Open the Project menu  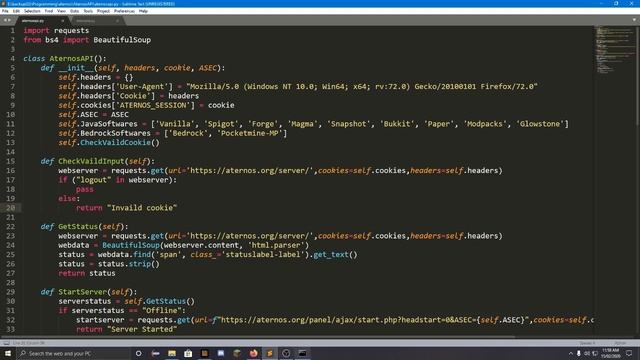(103, 11)
